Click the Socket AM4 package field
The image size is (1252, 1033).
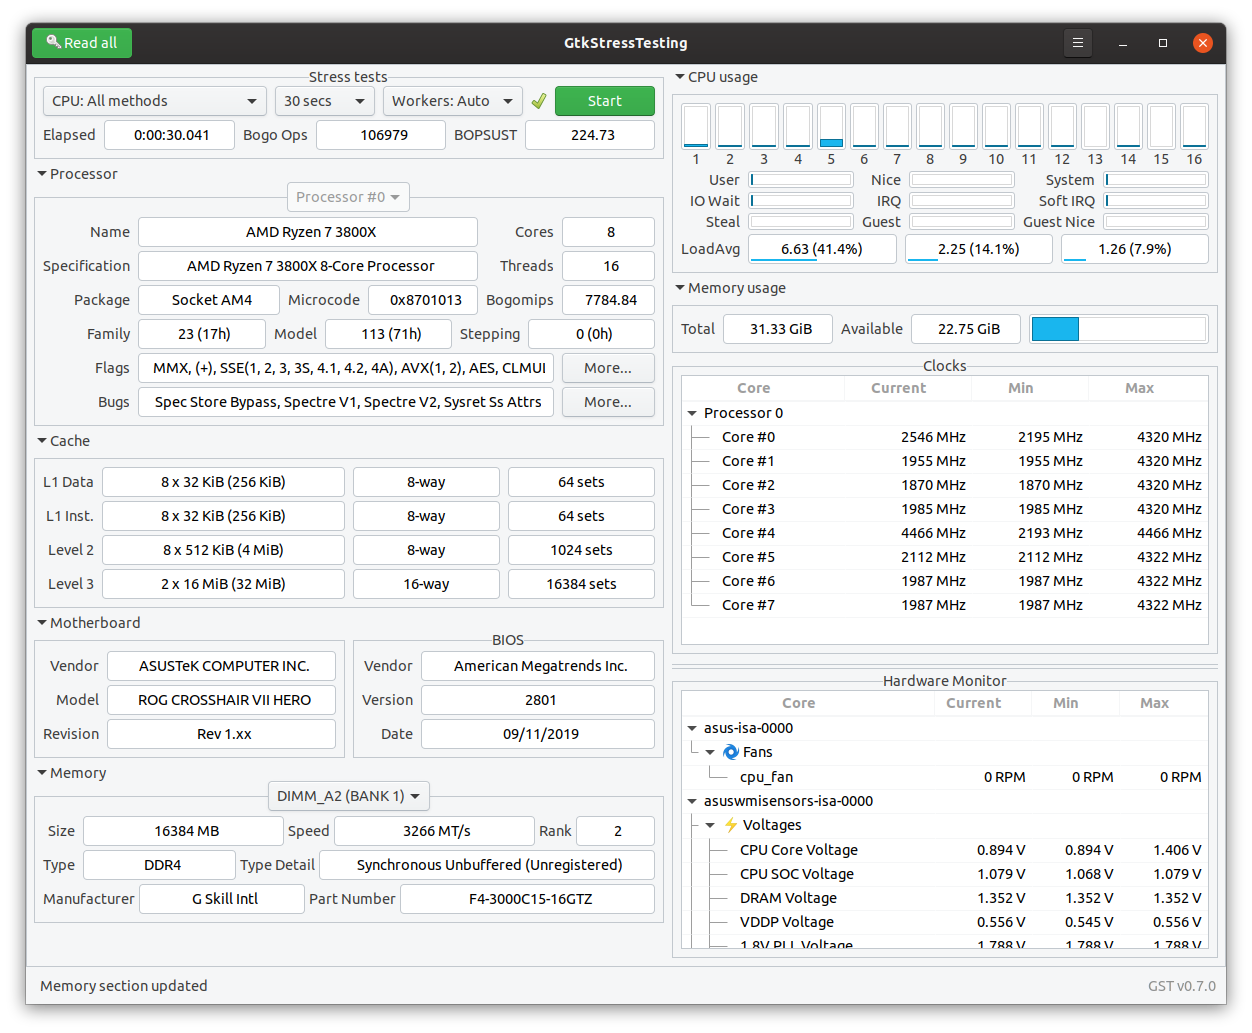click(x=209, y=300)
